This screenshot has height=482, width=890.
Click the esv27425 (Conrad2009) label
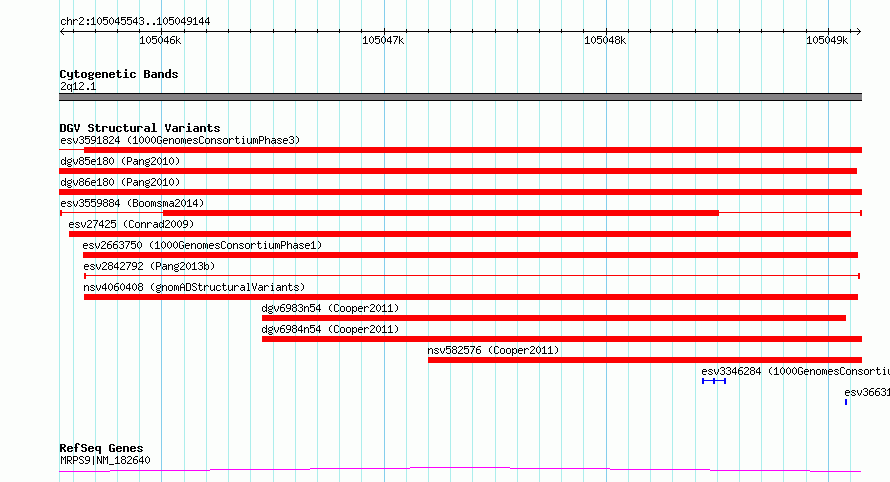pos(131,224)
